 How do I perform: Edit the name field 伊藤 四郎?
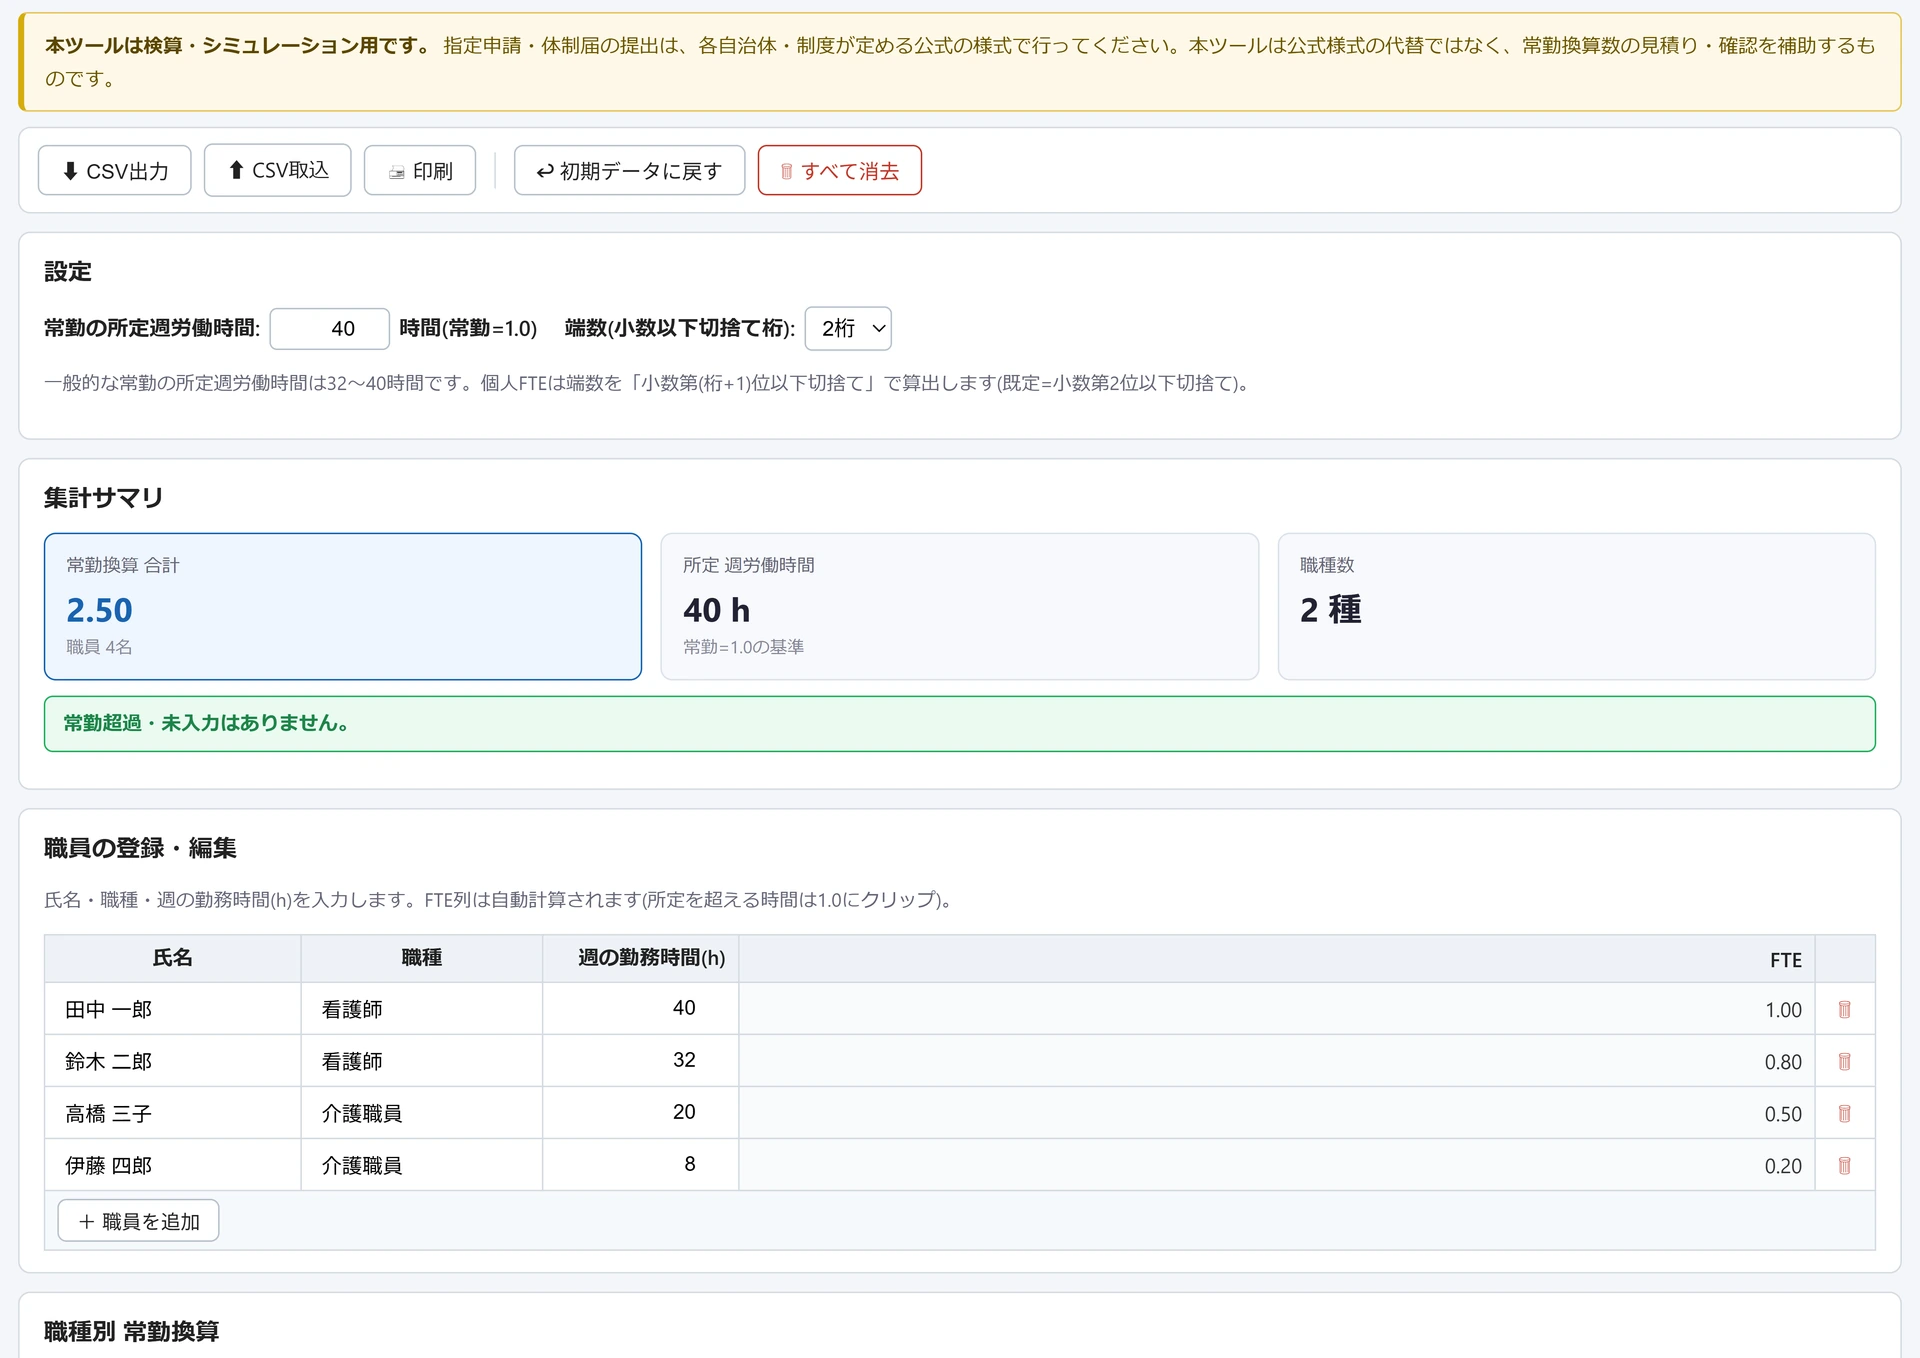[x=173, y=1165]
